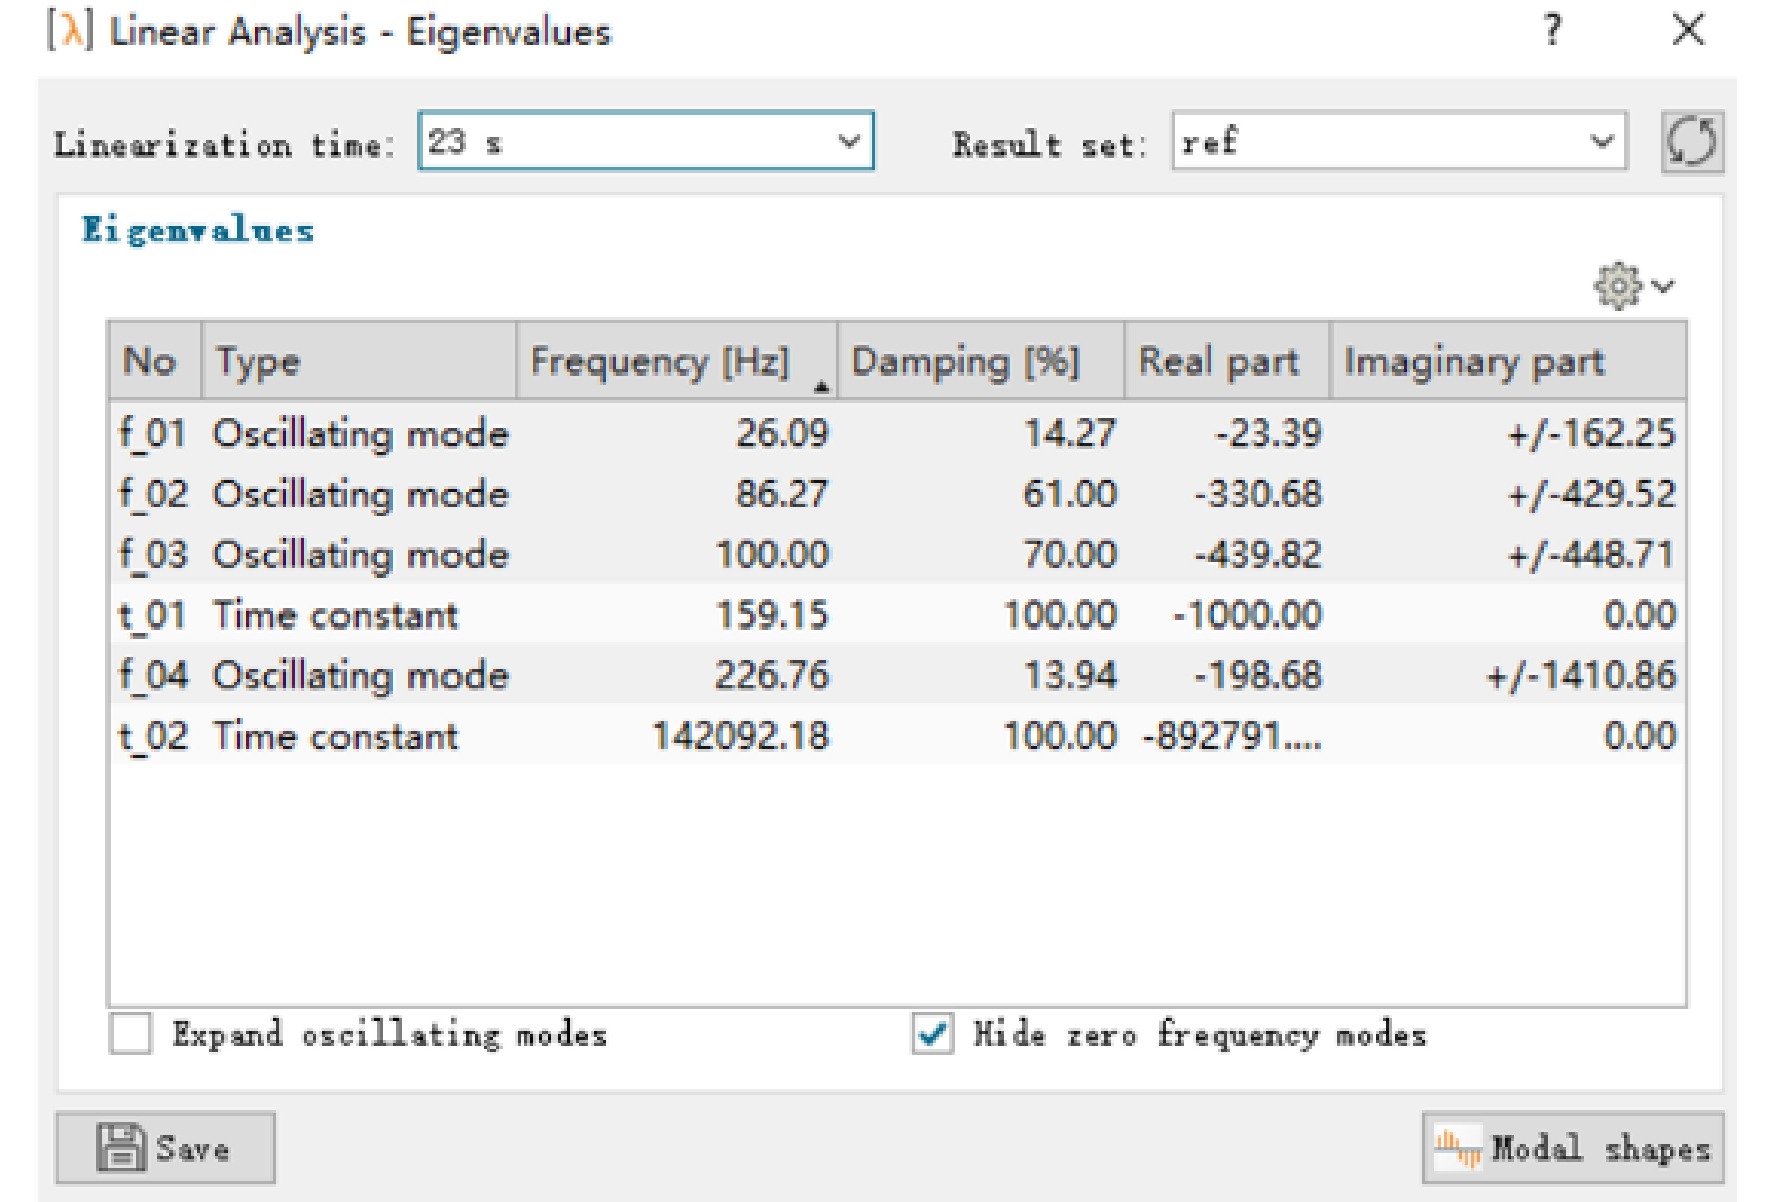Click frequency value 86.27
1772x1202 pixels.
(782, 493)
